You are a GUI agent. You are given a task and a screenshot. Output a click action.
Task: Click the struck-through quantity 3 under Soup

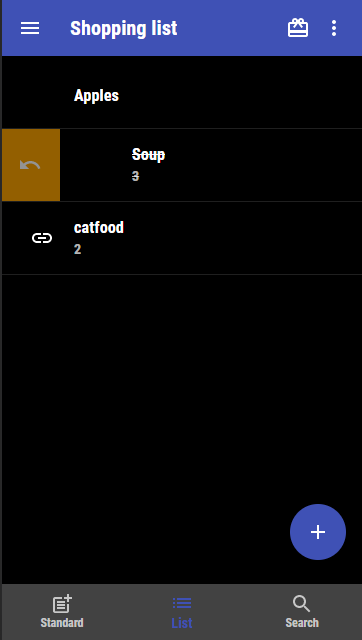point(135,176)
